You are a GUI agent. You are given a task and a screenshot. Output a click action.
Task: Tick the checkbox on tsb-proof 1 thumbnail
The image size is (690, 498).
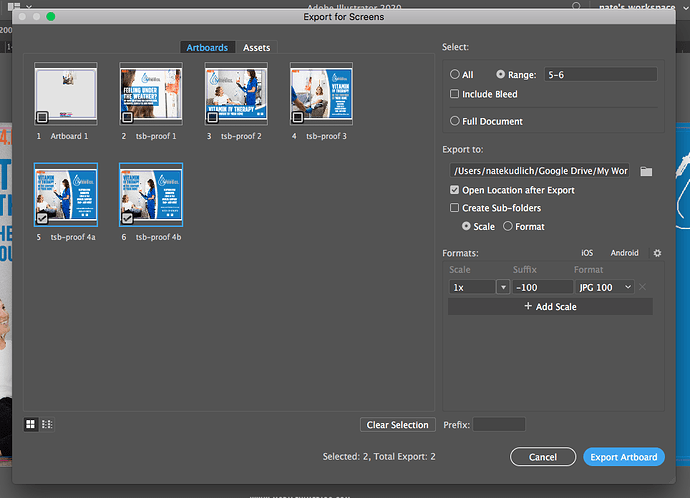[127, 117]
